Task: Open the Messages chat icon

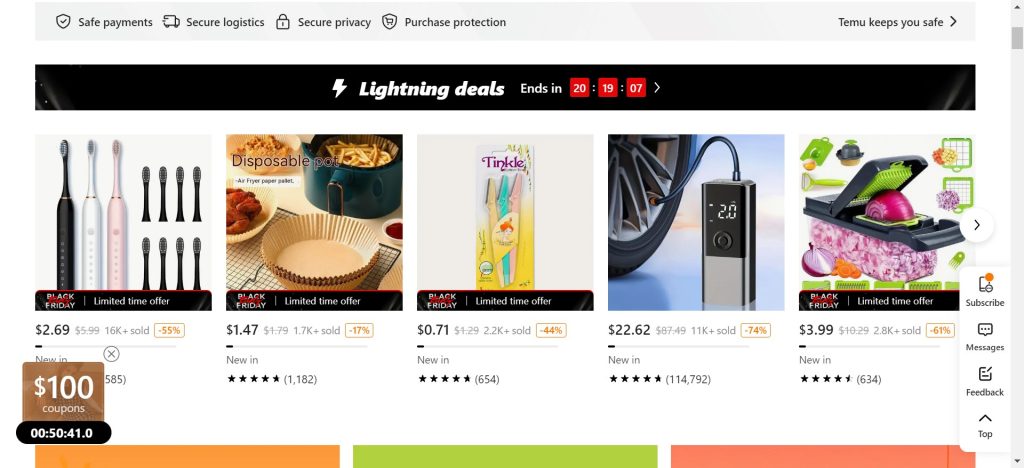Action: (985, 330)
